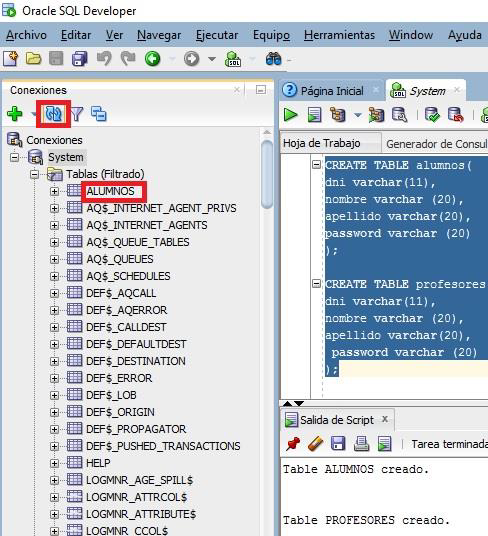The image size is (488, 536).
Task: Open the Ejecutar menu
Action: click(217, 35)
